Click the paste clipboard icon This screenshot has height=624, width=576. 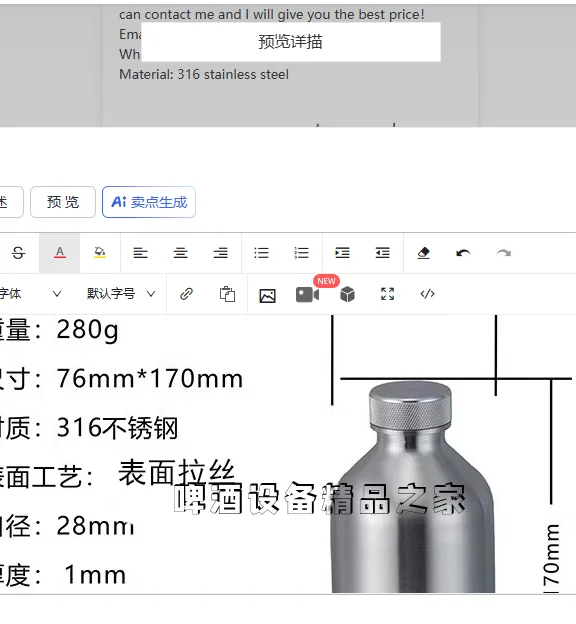tap(227, 294)
